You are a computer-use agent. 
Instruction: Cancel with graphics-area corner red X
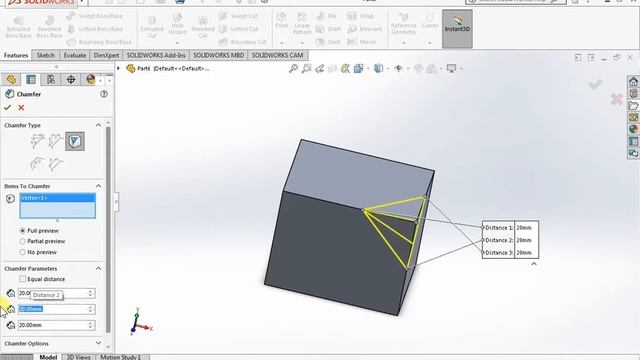coord(617,99)
